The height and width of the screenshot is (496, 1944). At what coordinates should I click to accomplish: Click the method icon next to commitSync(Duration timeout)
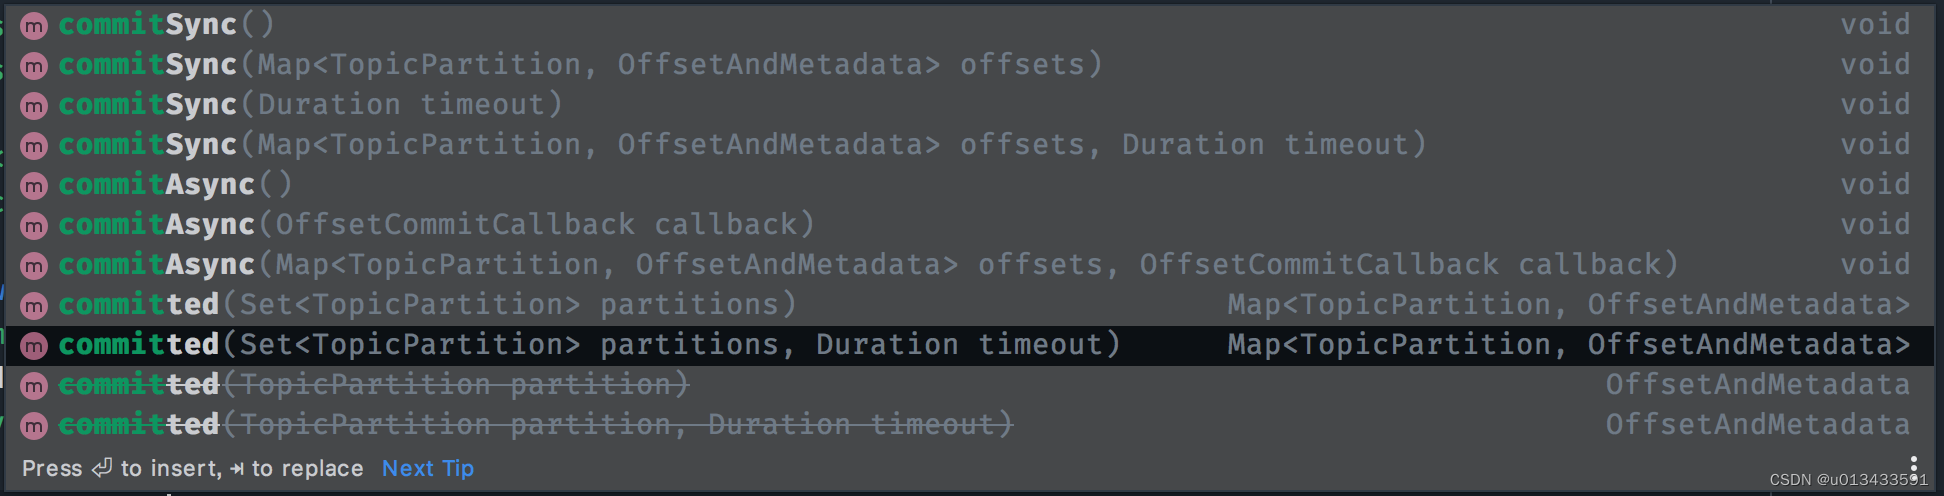(x=34, y=106)
